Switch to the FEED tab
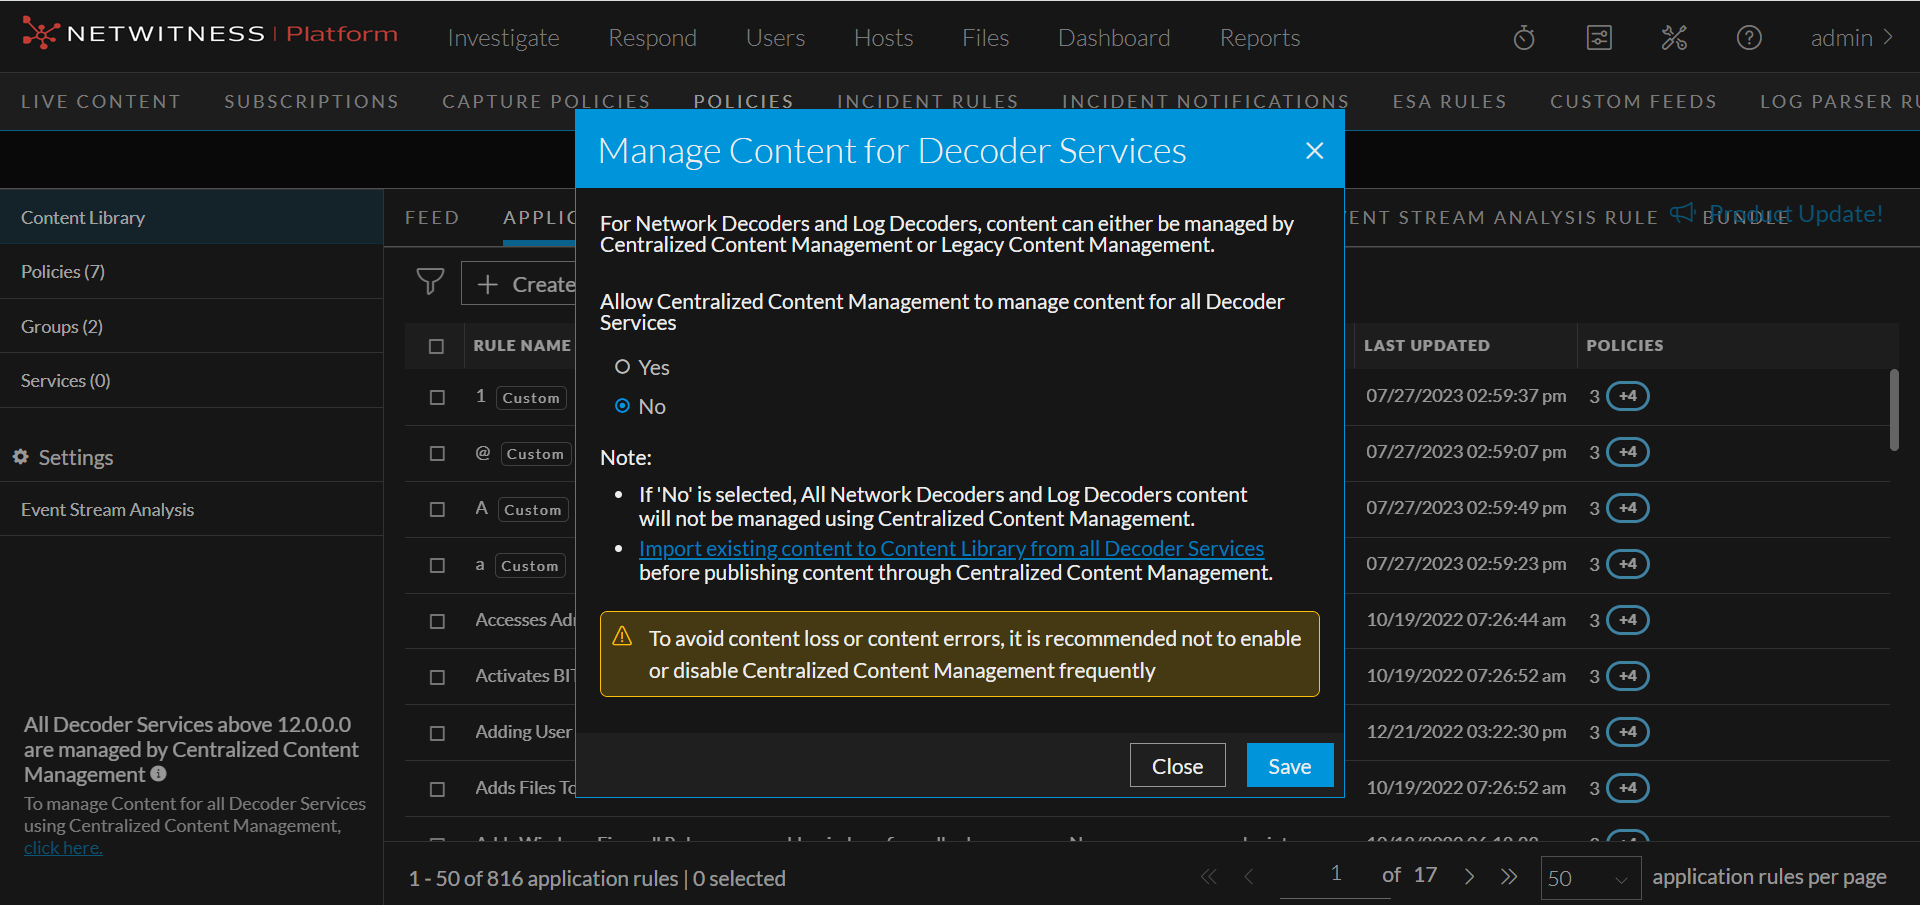 pyautogui.click(x=432, y=217)
